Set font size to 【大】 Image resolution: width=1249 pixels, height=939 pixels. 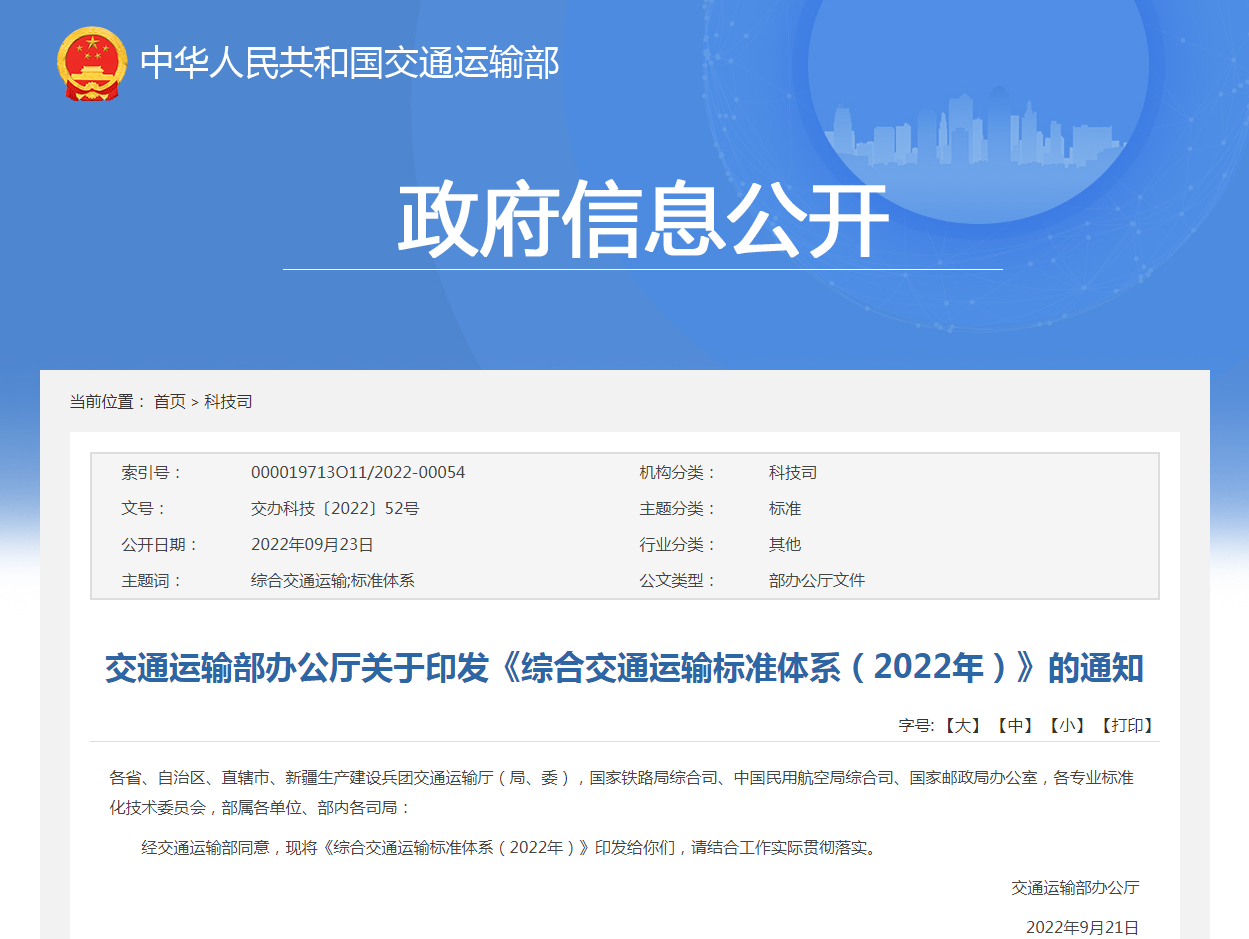pyautogui.click(x=963, y=725)
